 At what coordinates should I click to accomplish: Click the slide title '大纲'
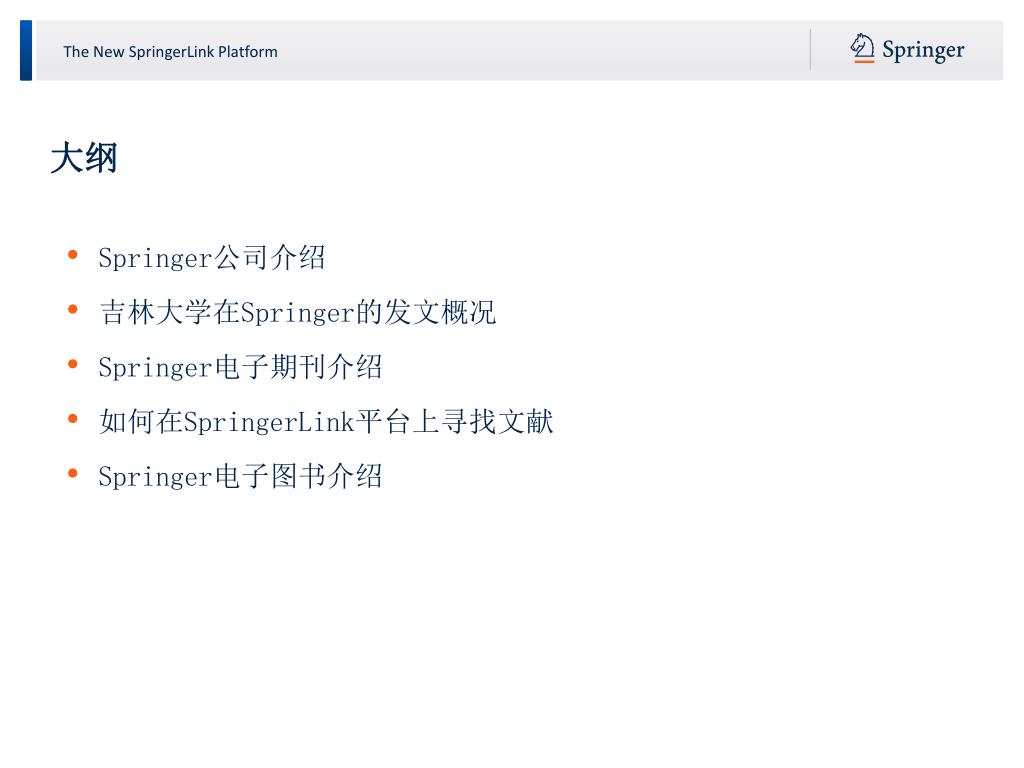(84, 158)
